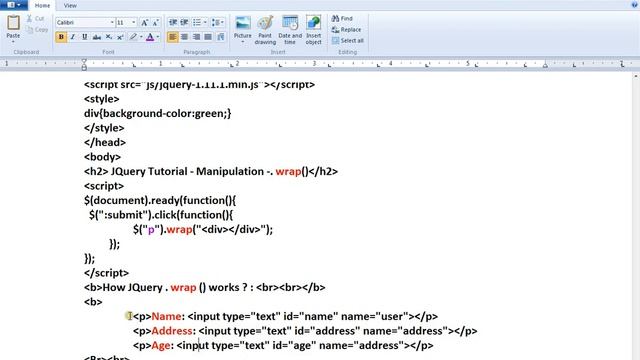Image resolution: width=640 pixels, height=360 pixels.
Task: Switch to the Home ribbon tab
Action: point(42,6)
